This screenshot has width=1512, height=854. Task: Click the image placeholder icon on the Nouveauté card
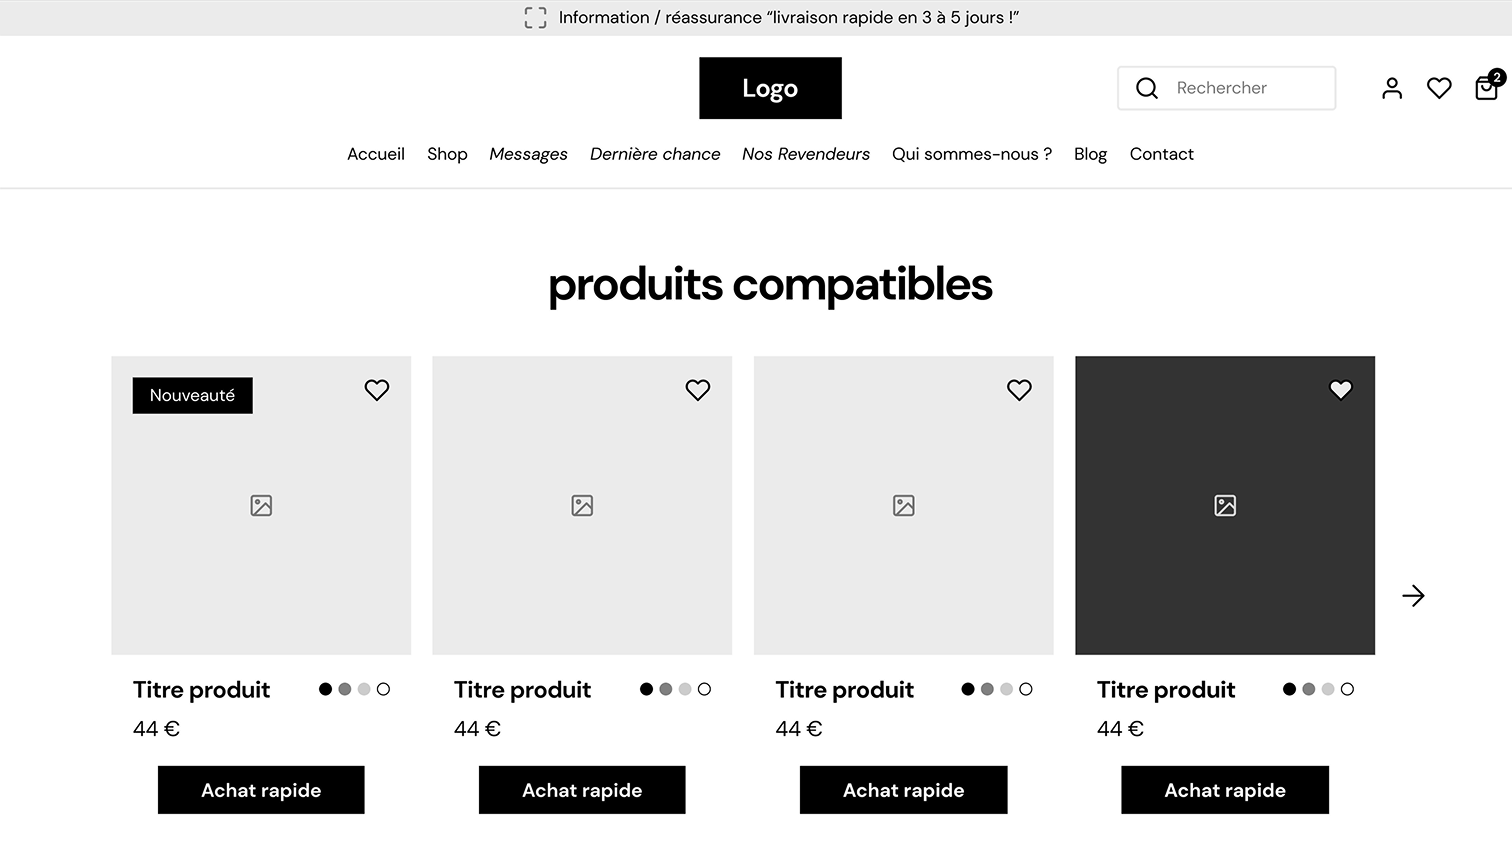[261, 506]
